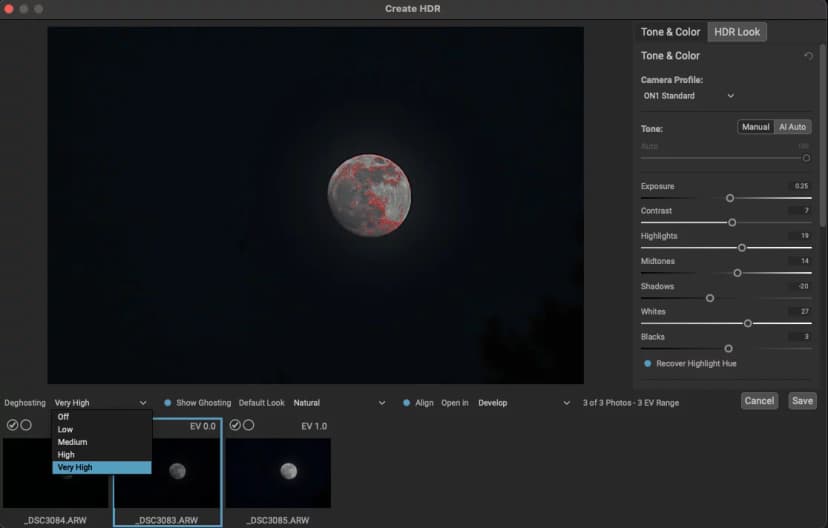828x528 pixels.
Task: Switch Tone mode to Manual
Action: (755, 127)
